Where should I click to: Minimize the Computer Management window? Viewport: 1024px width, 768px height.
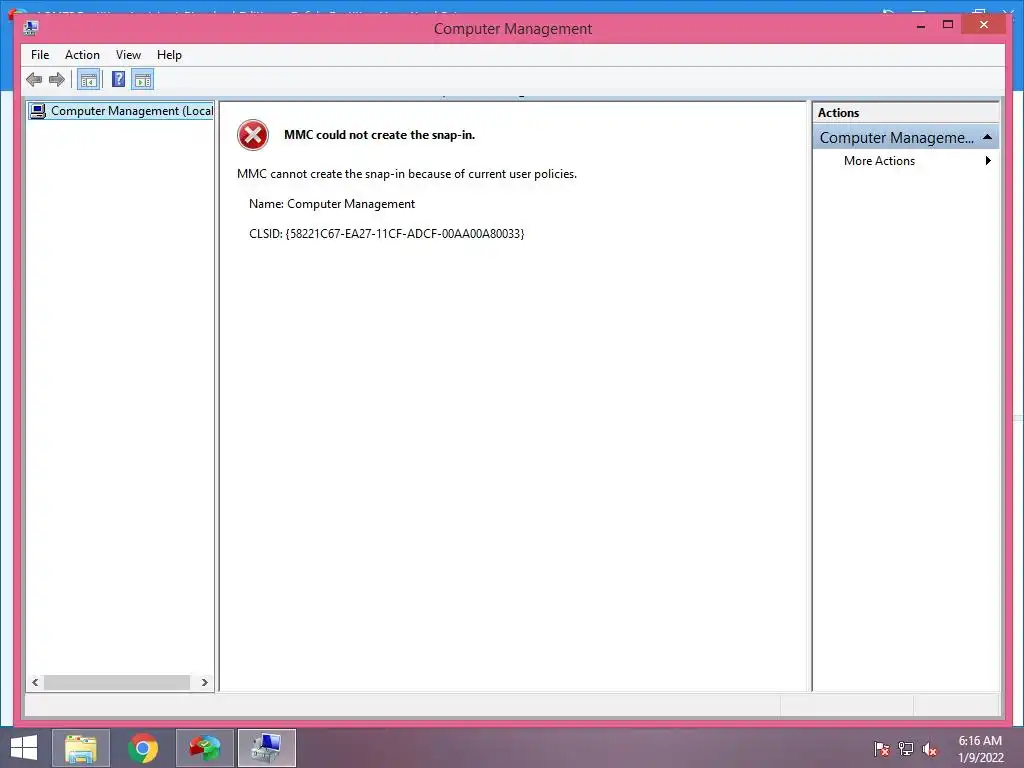(x=921, y=25)
